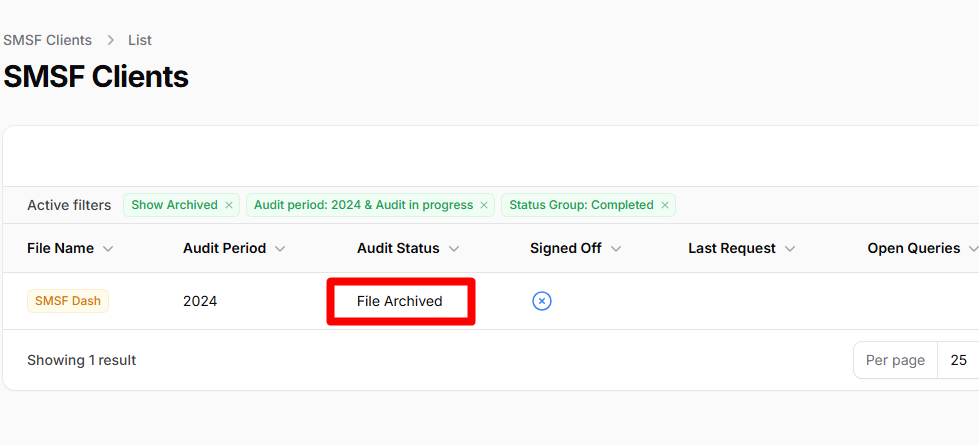Sort by Audit Period column arrow
The width and height of the screenshot is (979, 445).
[280, 249]
